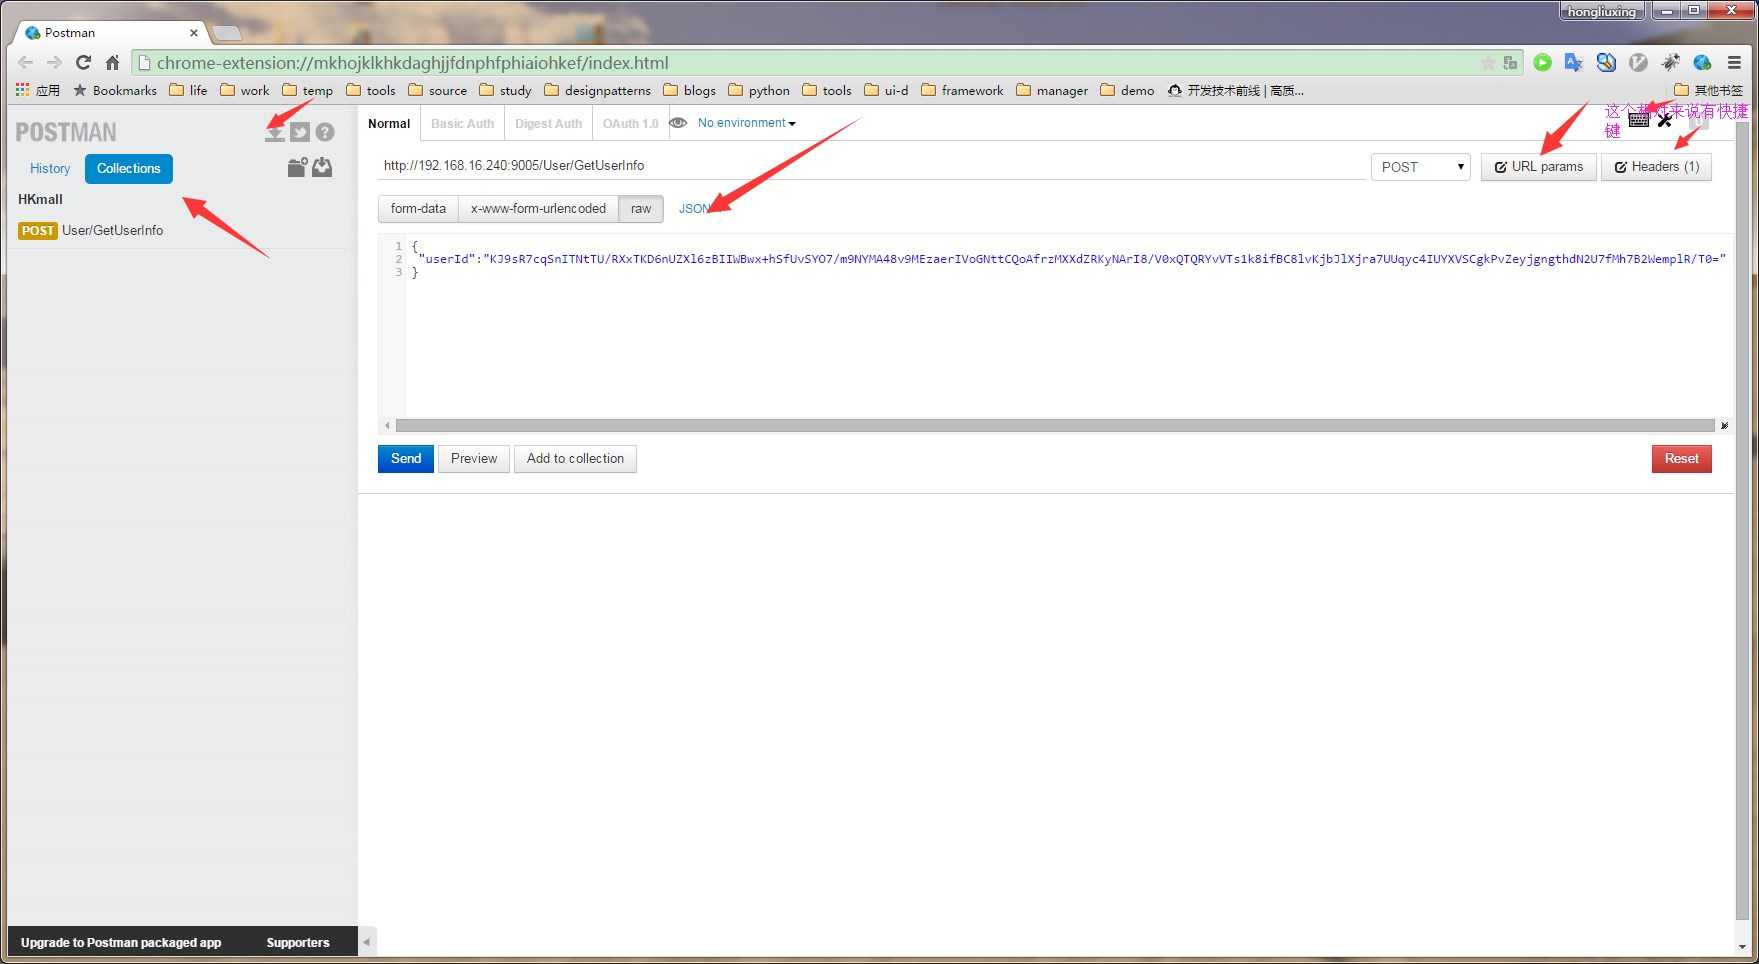Viewport: 1759px width, 964px height.
Task: Open the designpatterns bookmarks folder
Action: (x=597, y=90)
